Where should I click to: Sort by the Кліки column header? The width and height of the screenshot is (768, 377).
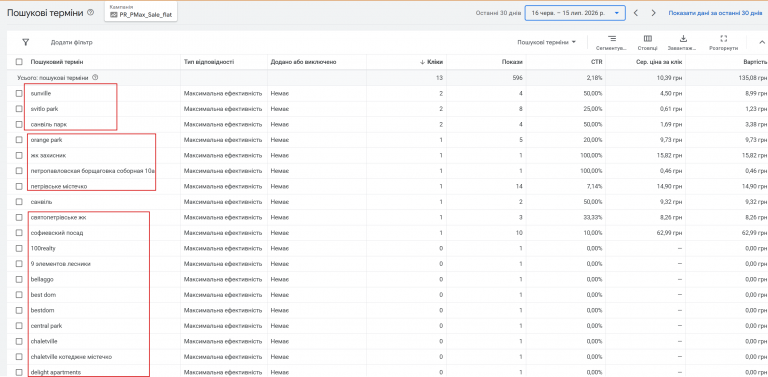432,62
